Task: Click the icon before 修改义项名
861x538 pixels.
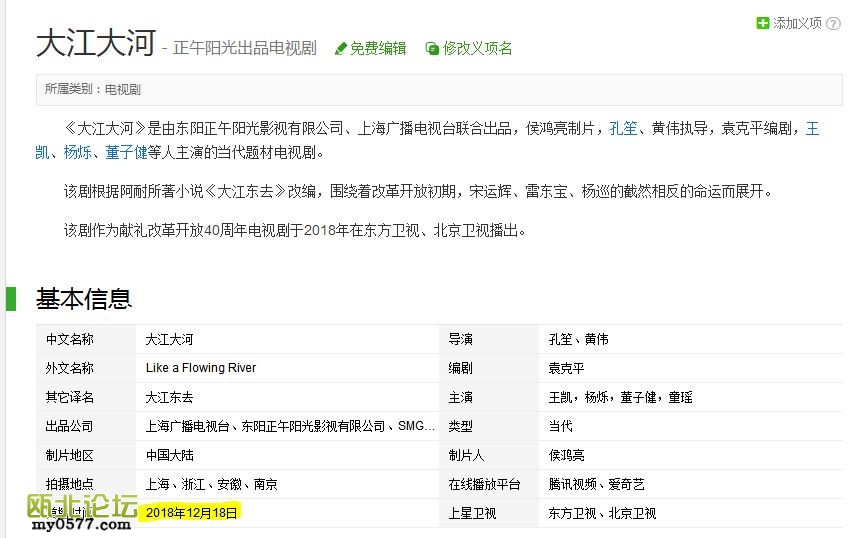Action: pos(432,48)
